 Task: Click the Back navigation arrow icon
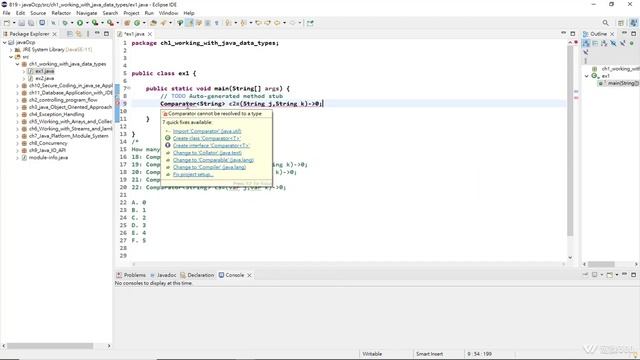277,23
